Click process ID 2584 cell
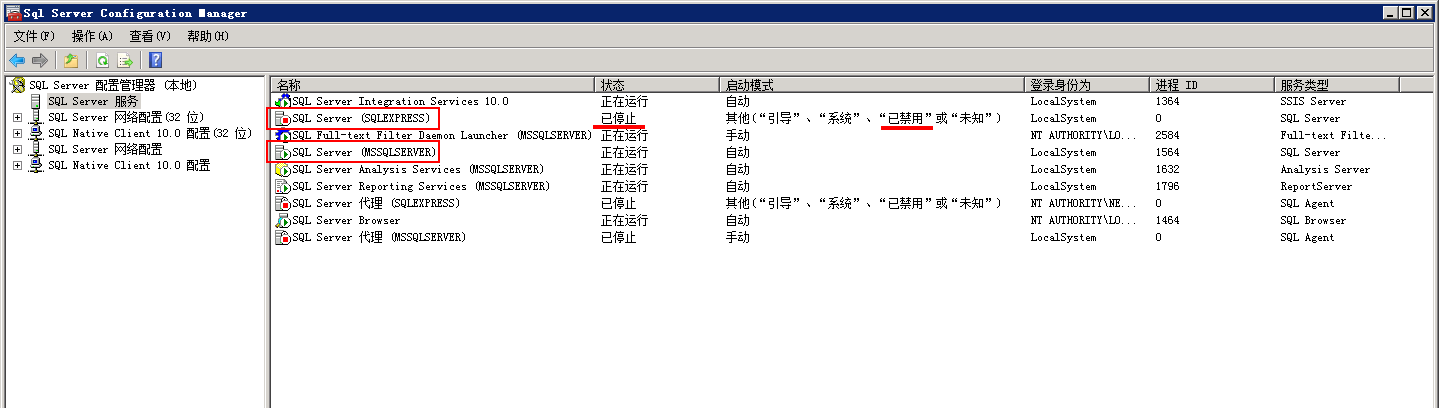This screenshot has height=408, width=1439. [x=1167, y=135]
